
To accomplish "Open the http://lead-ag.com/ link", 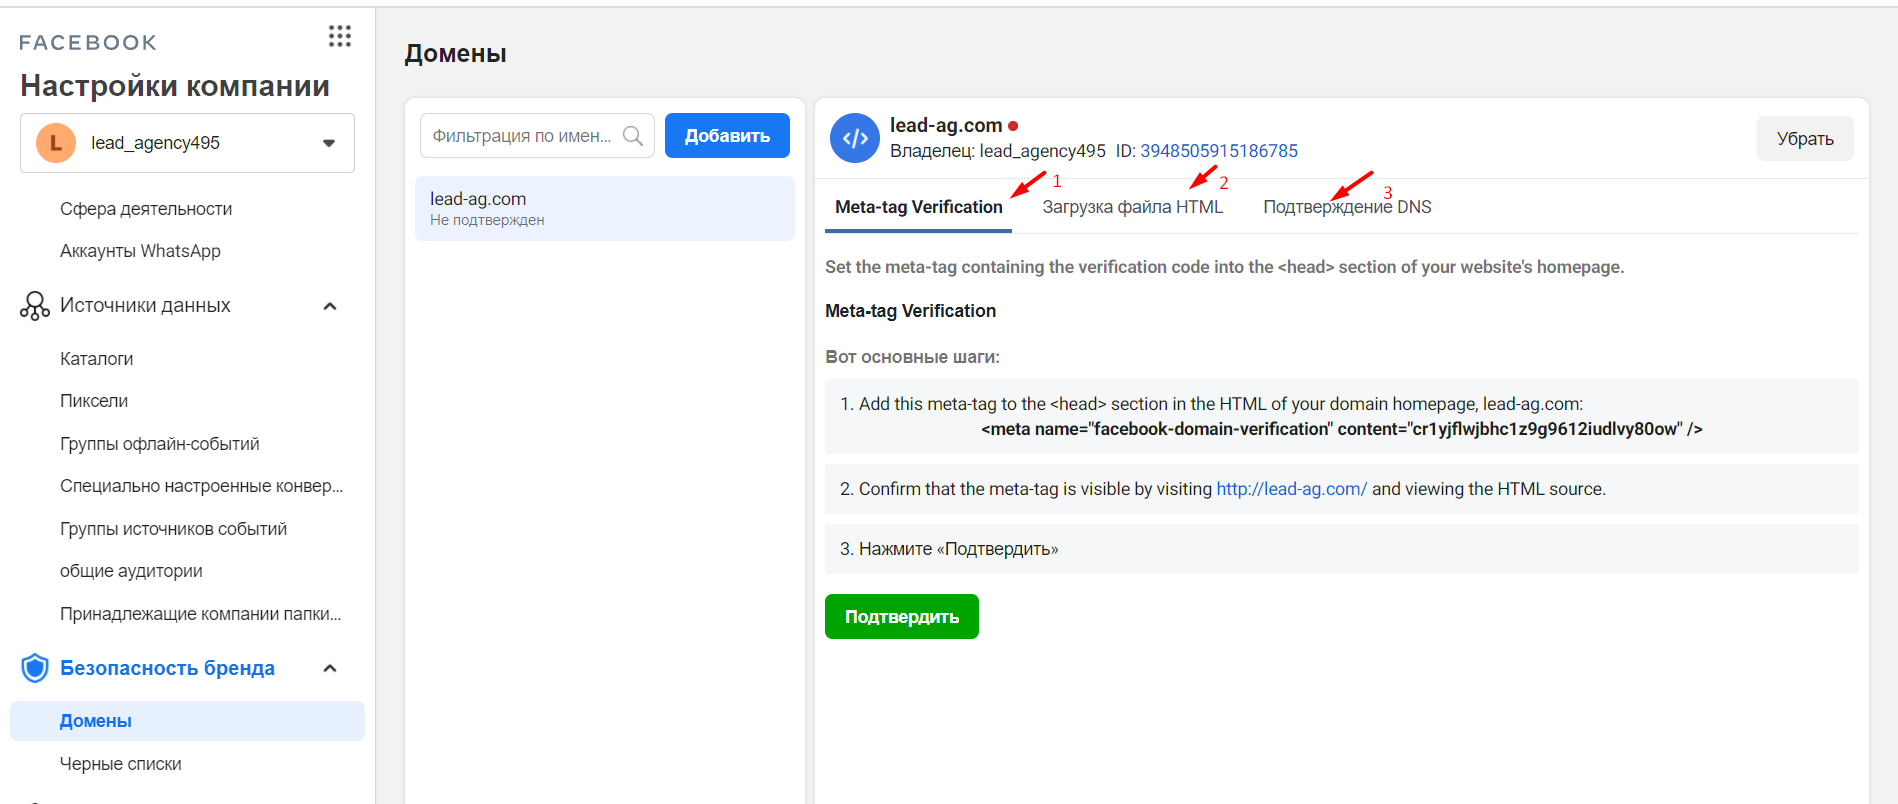I will click(1291, 489).
